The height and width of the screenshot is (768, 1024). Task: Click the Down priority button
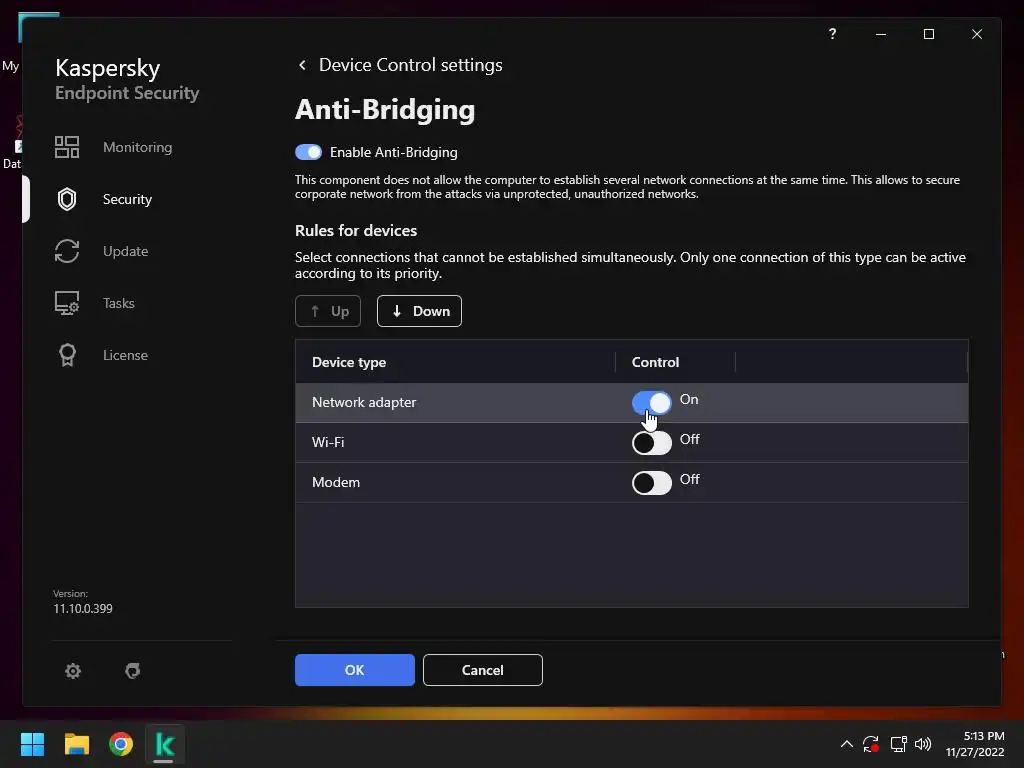(419, 311)
